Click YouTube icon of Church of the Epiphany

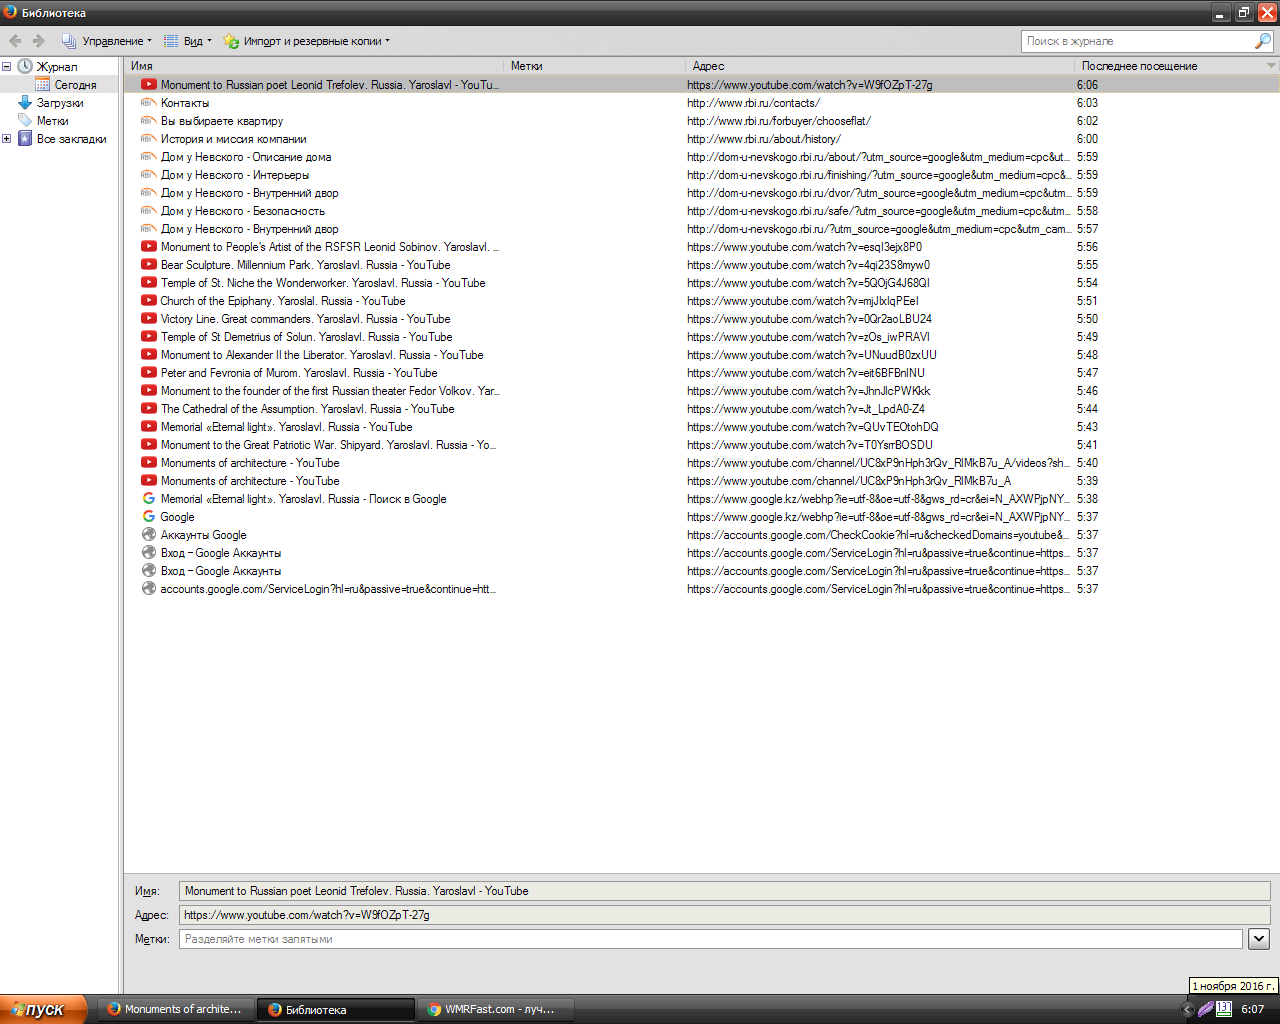[x=149, y=301]
